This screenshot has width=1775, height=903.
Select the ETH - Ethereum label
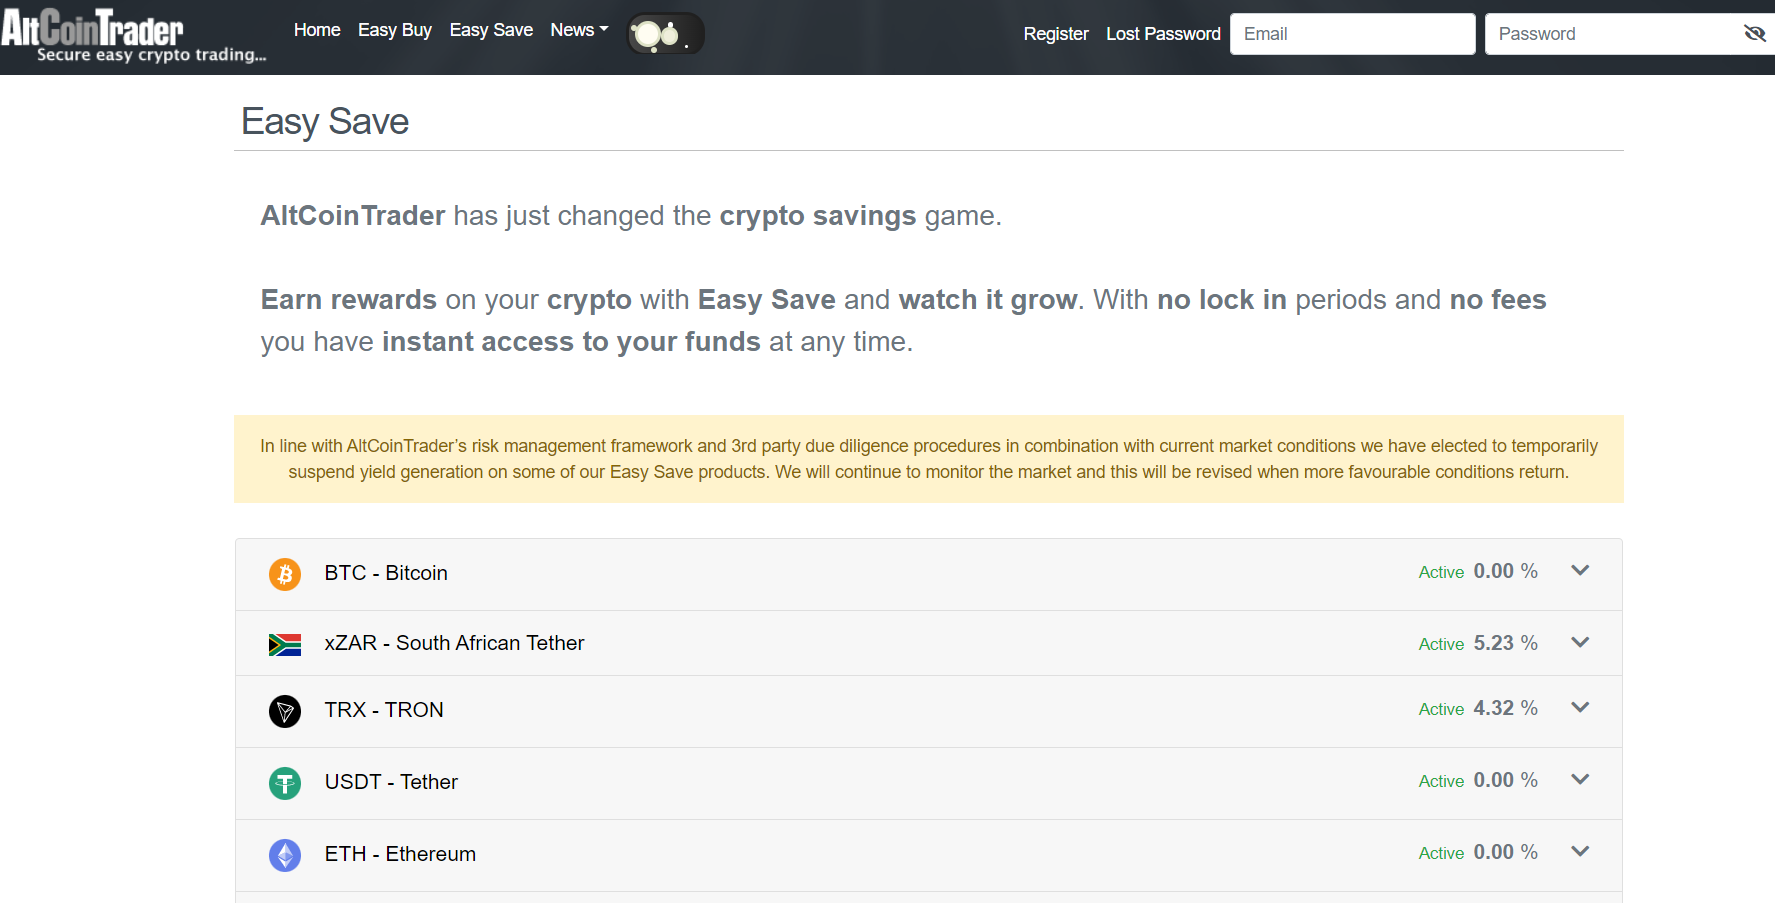(400, 854)
